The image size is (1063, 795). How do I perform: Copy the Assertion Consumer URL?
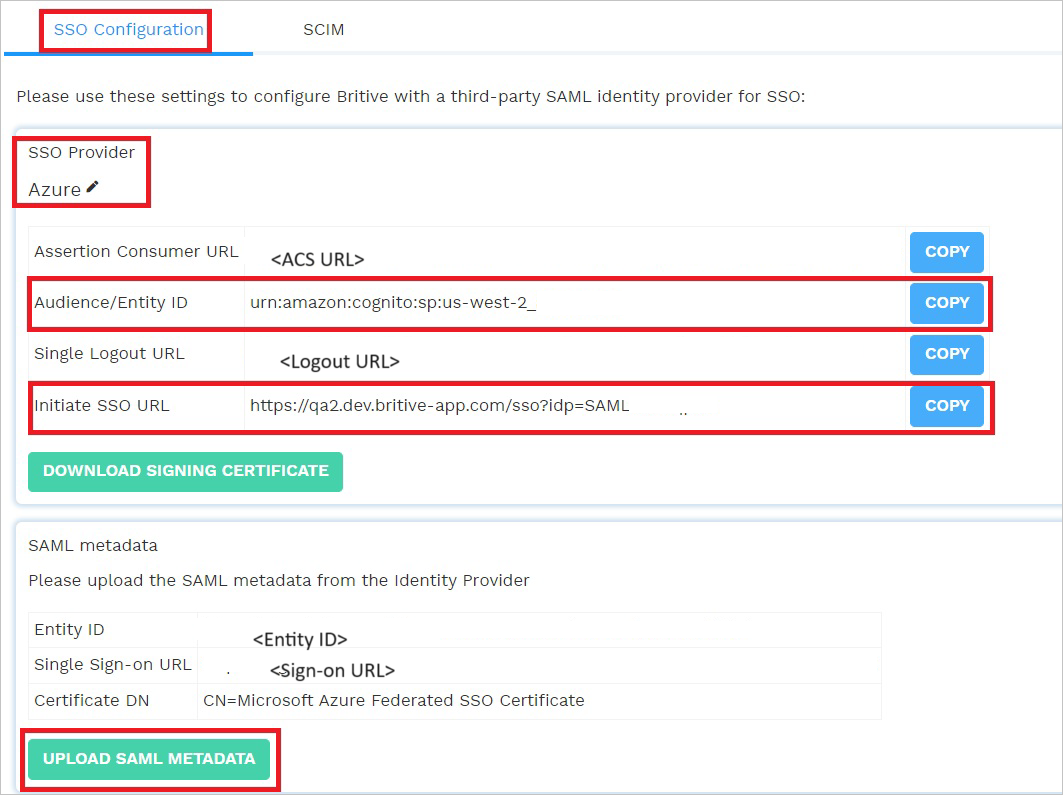click(946, 252)
